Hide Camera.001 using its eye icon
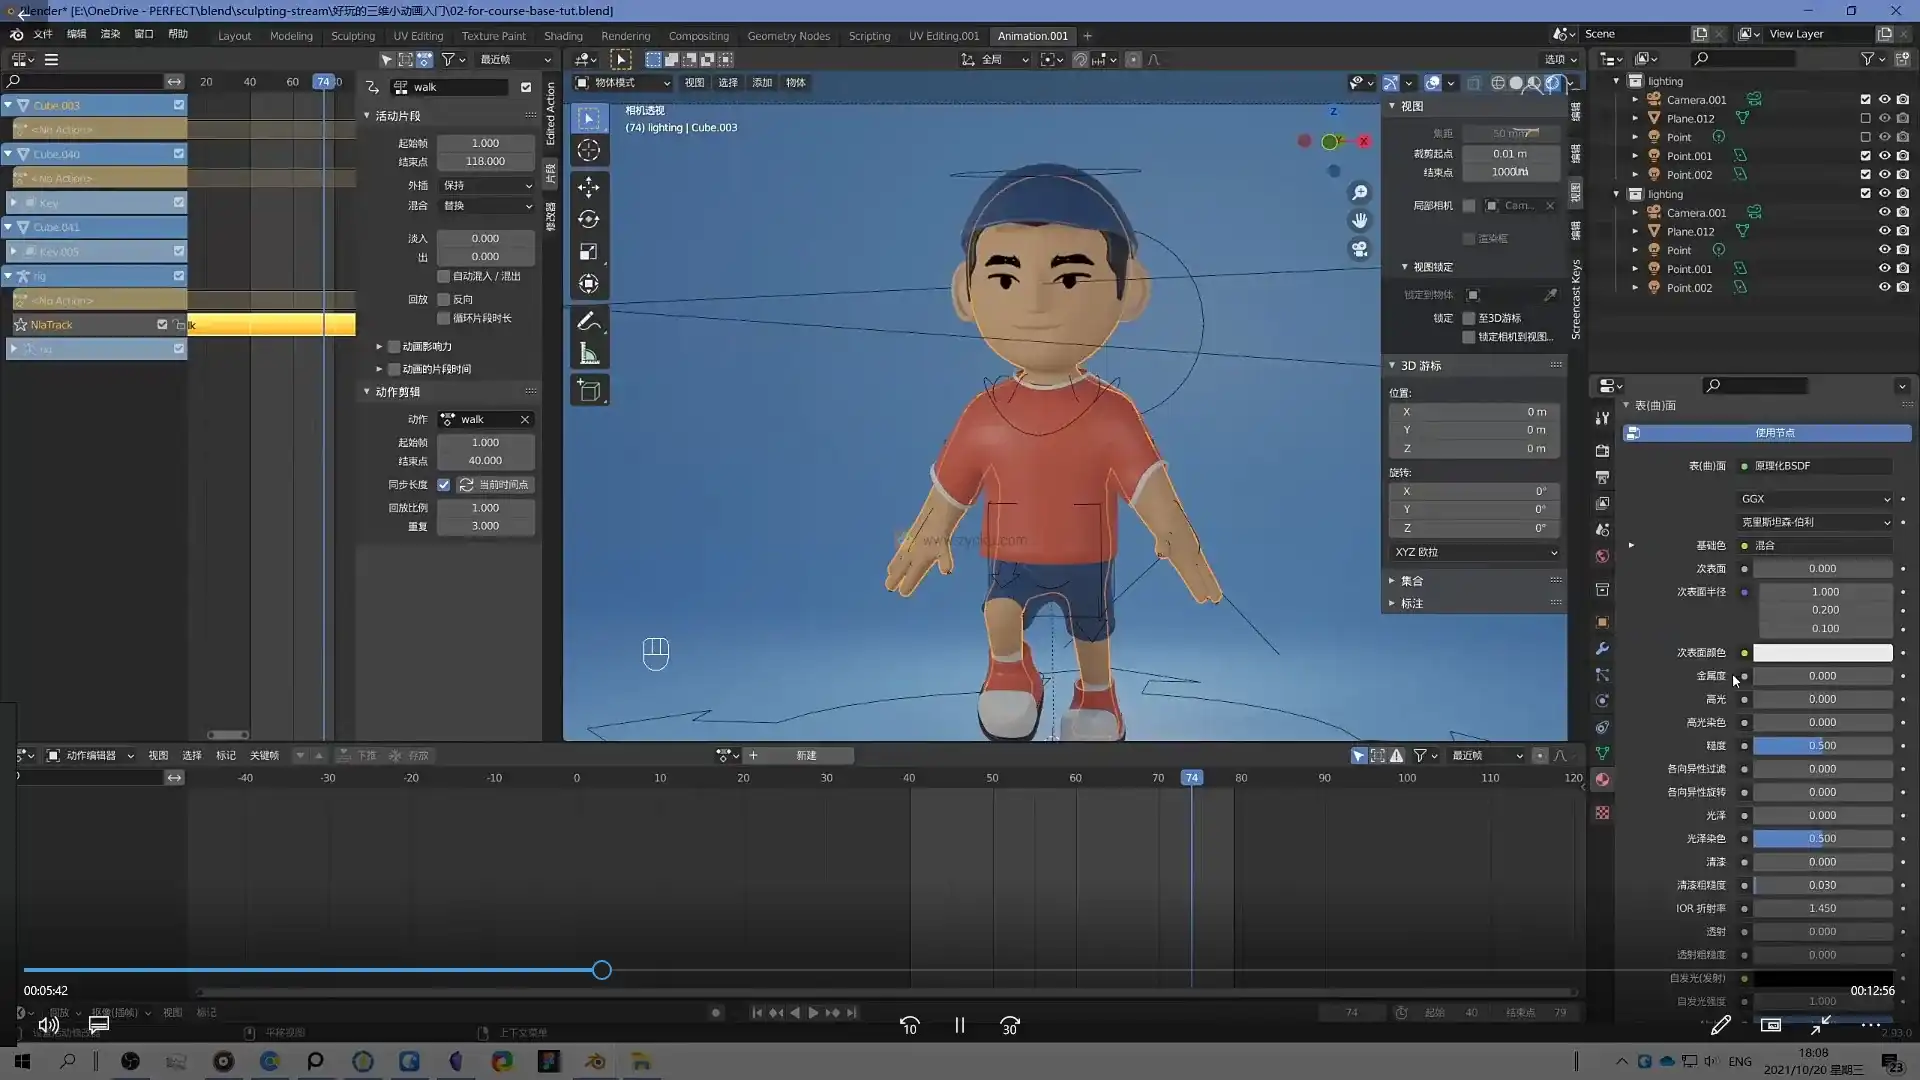Viewport: 1920px width, 1080px height. click(1884, 99)
